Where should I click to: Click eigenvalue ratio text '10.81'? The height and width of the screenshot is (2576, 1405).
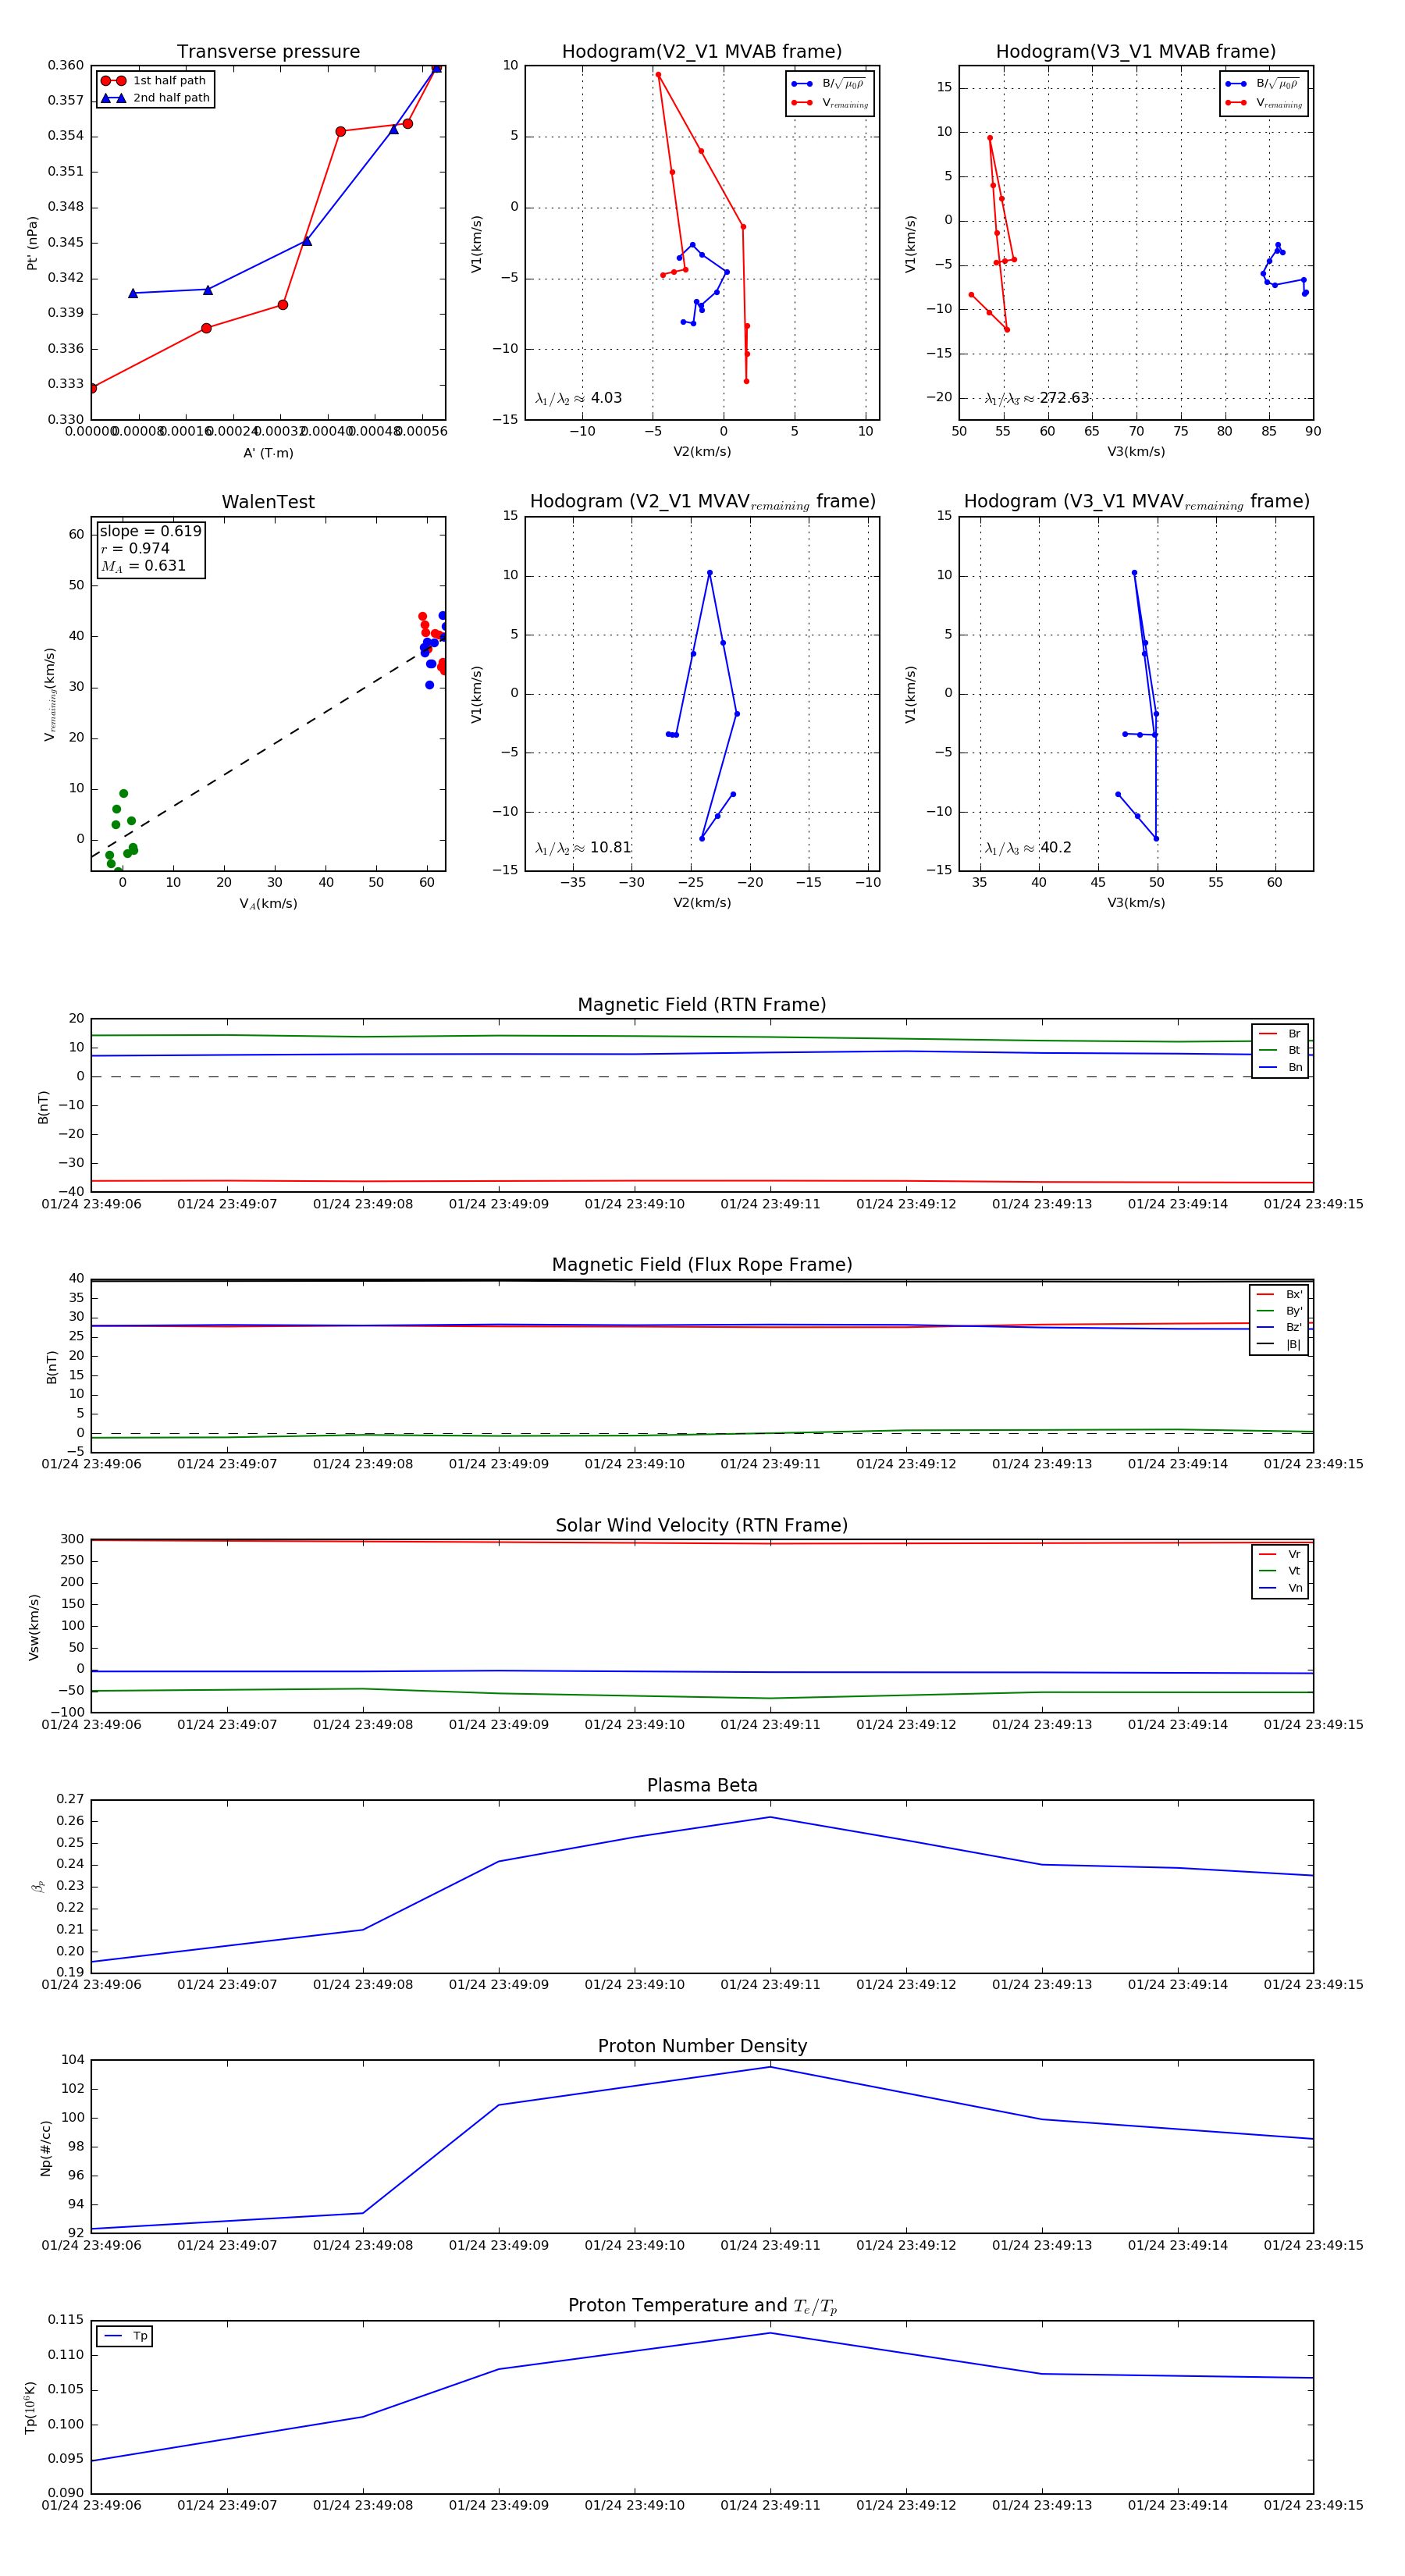[x=611, y=848]
